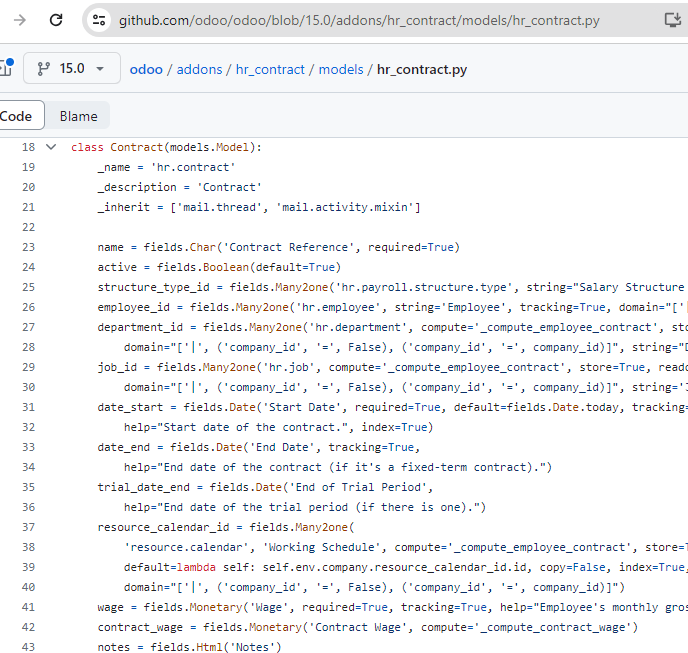Navigate to hr_contract folder breadcrumb

pyautogui.click(x=270, y=69)
